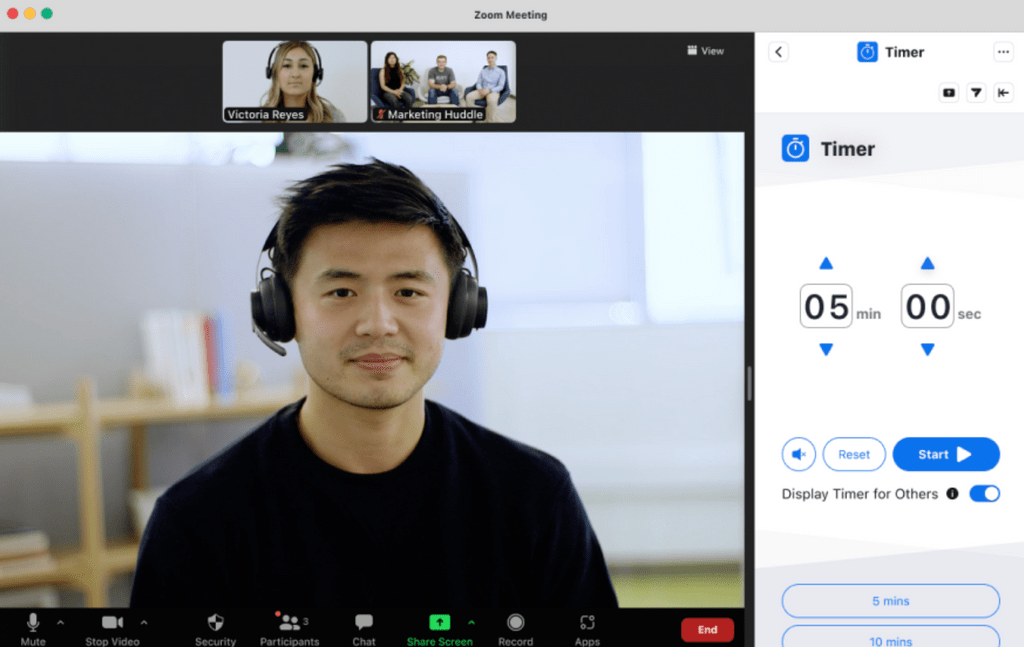
Task: Disable the Display Timer for Others toggle
Action: pos(984,493)
